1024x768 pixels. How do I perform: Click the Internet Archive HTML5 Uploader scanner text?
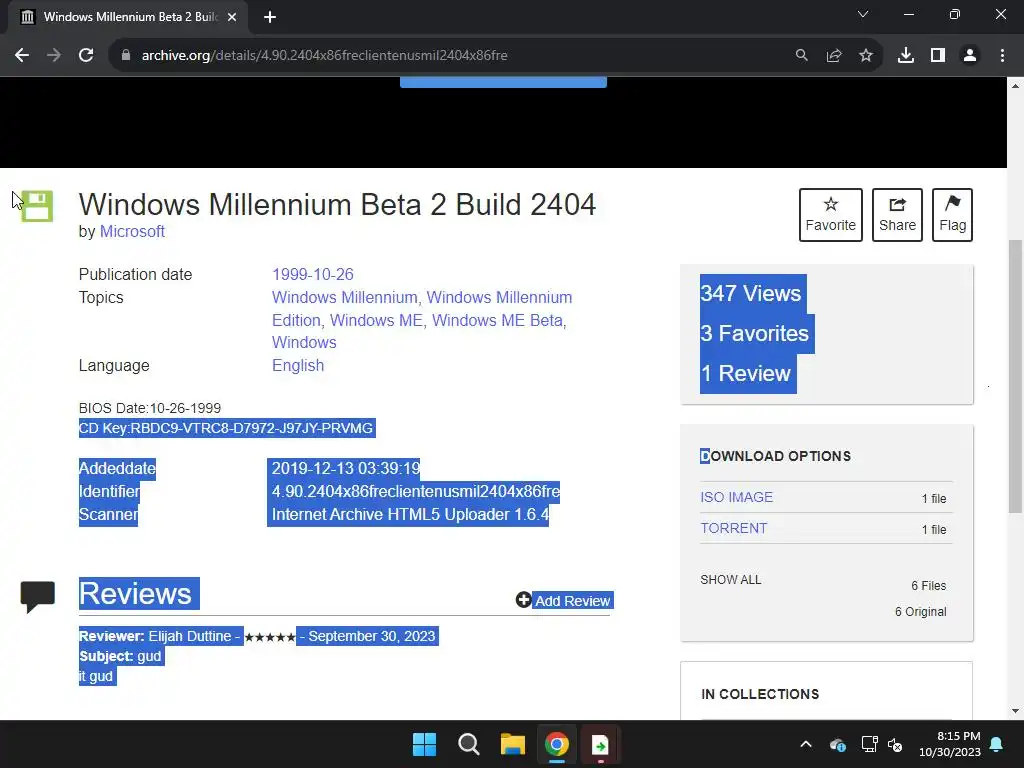[x=409, y=515]
